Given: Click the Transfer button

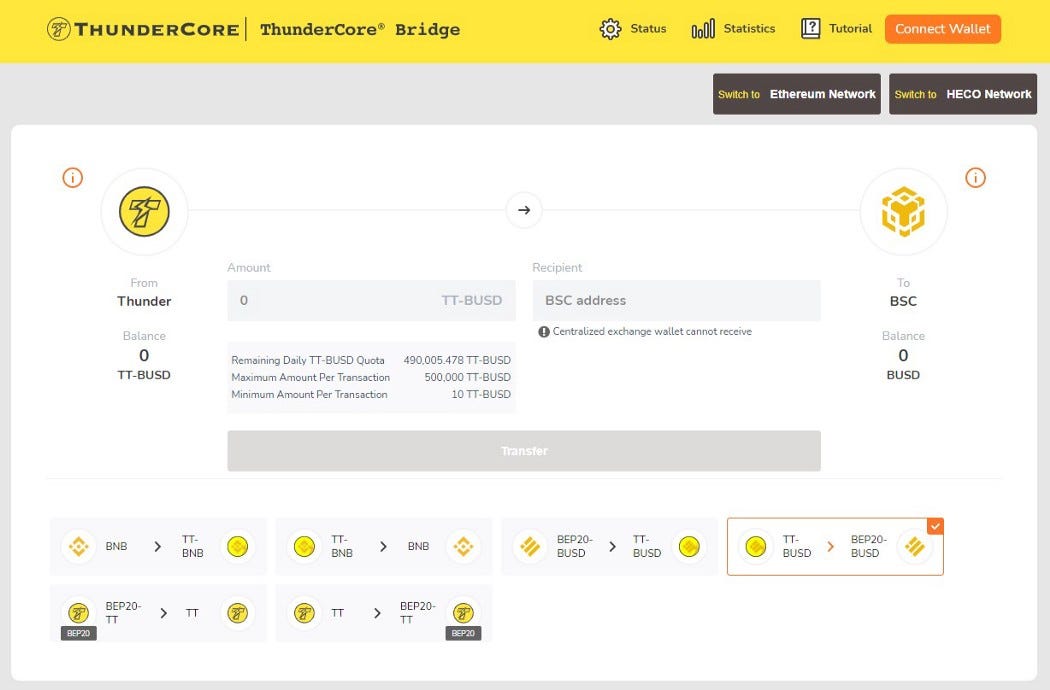Looking at the screenshot, I should [524, 451].
